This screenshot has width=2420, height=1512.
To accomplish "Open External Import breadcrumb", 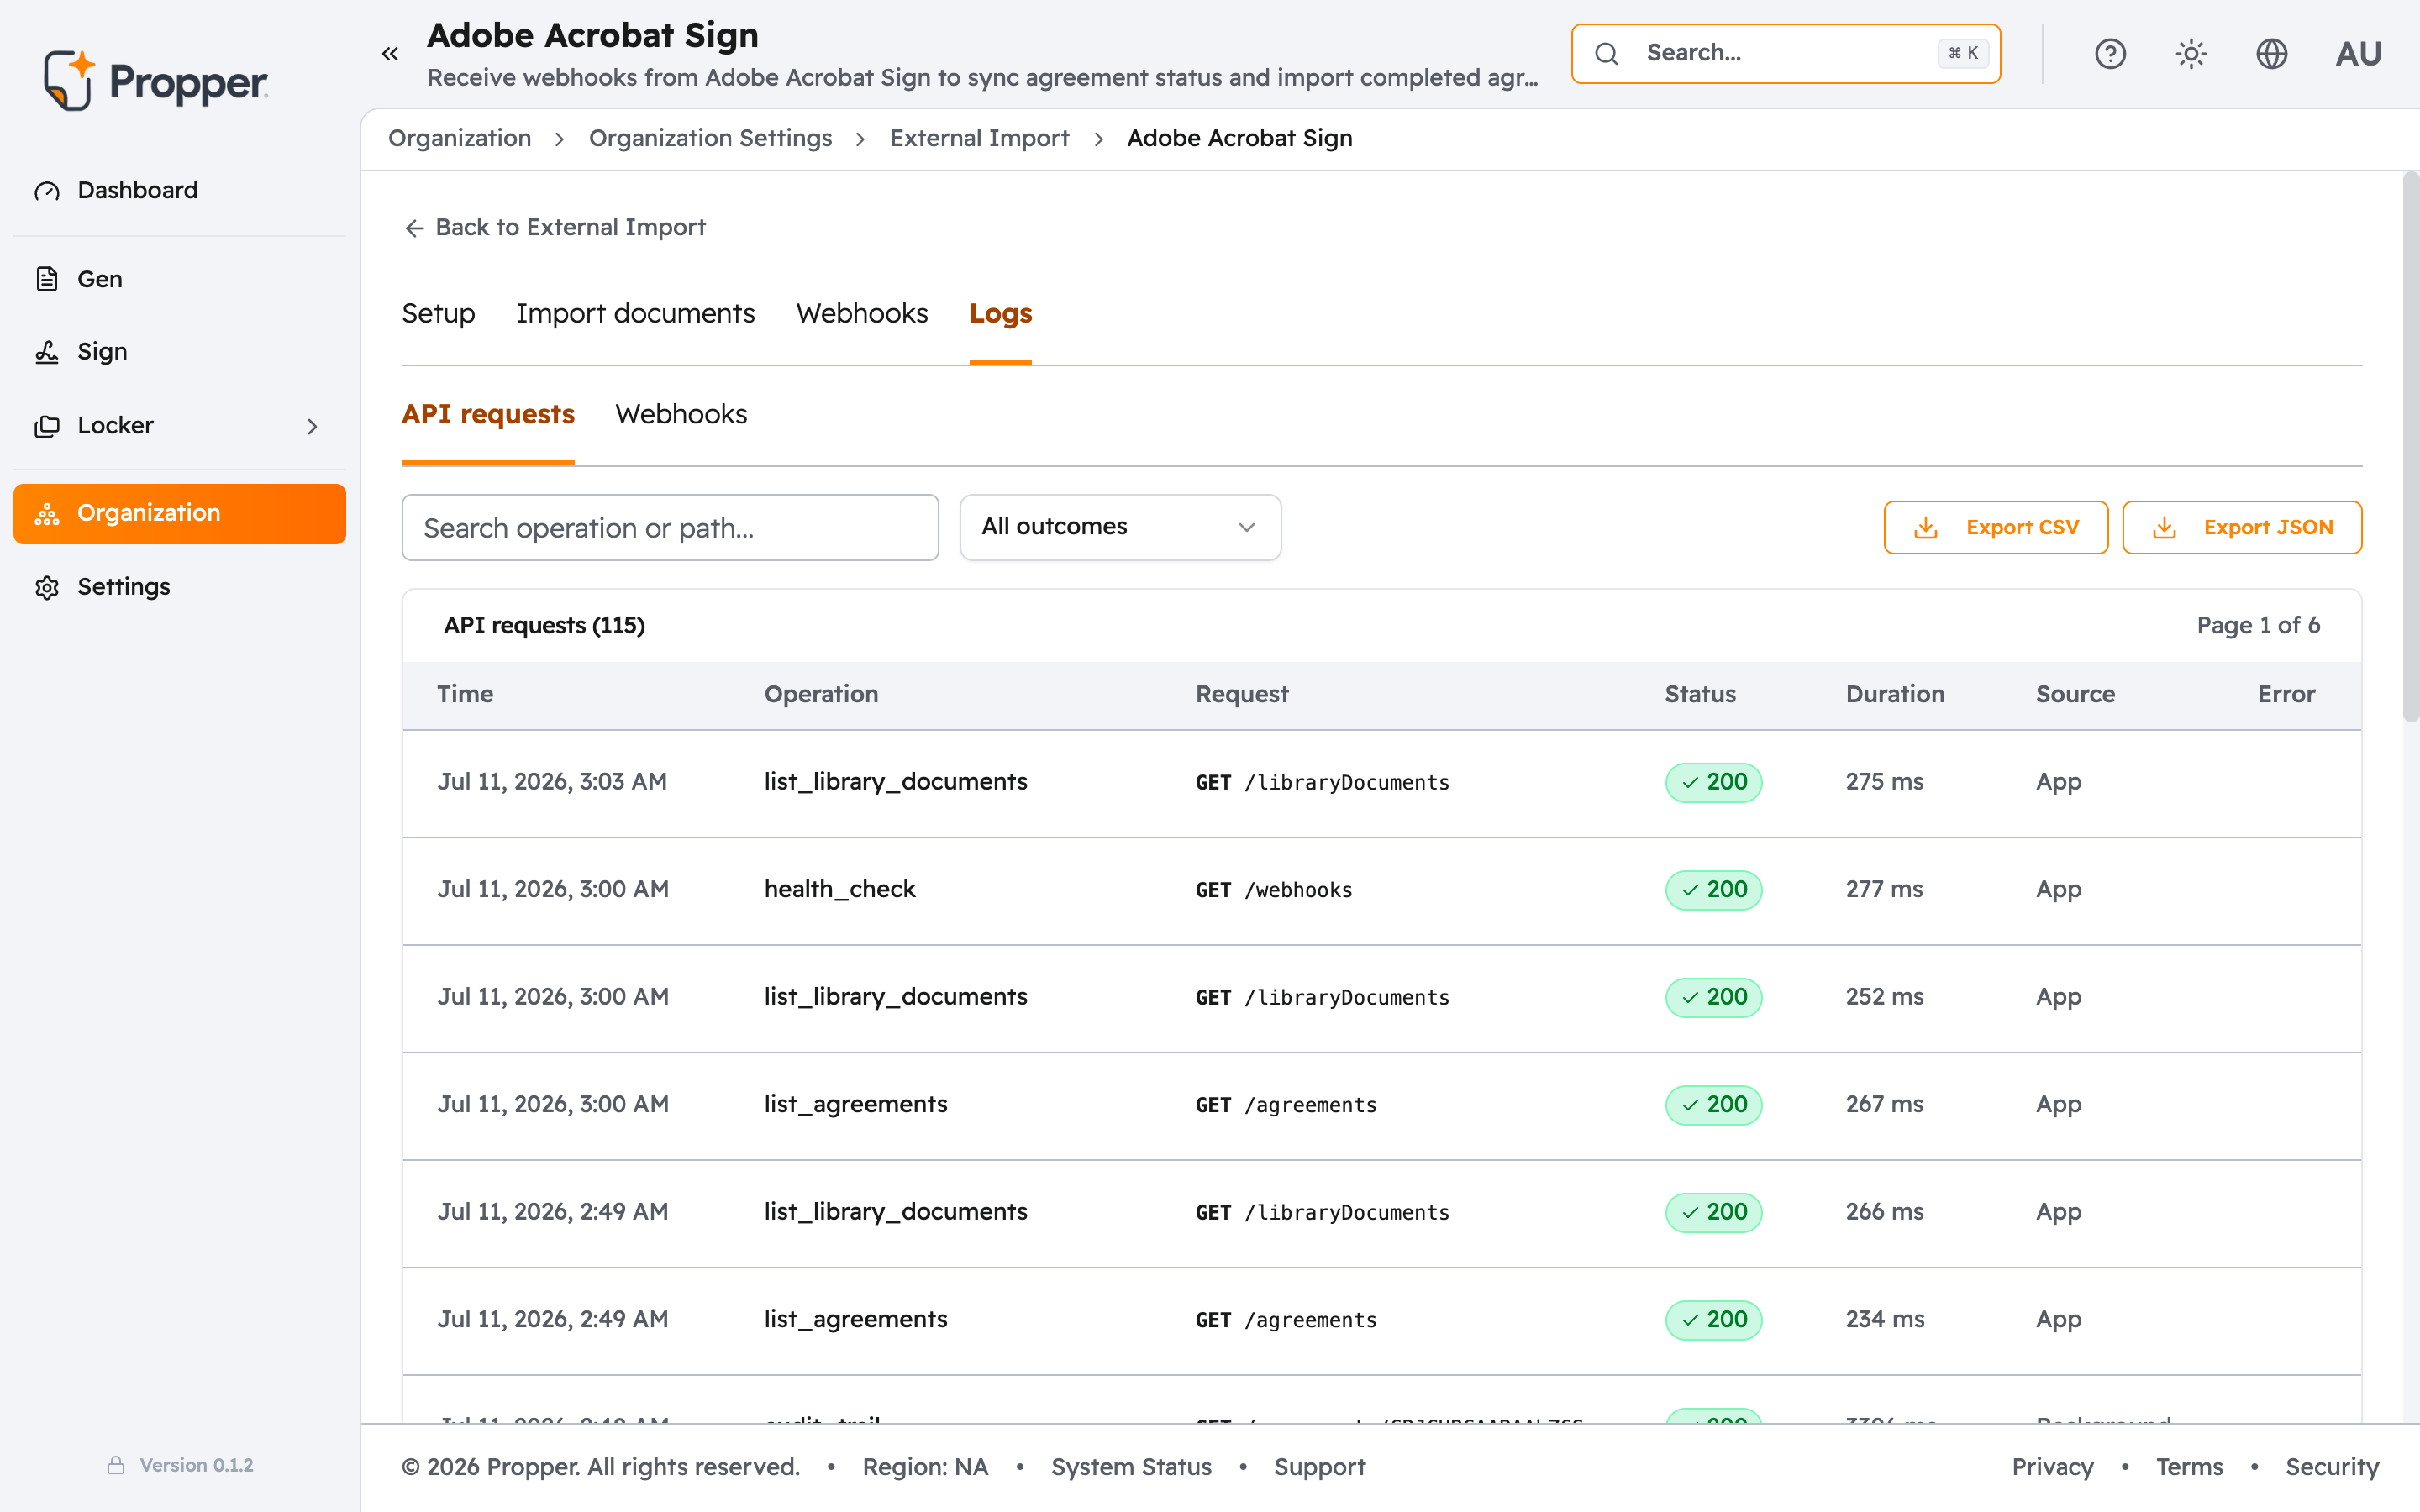I will [x=979, y=138].
